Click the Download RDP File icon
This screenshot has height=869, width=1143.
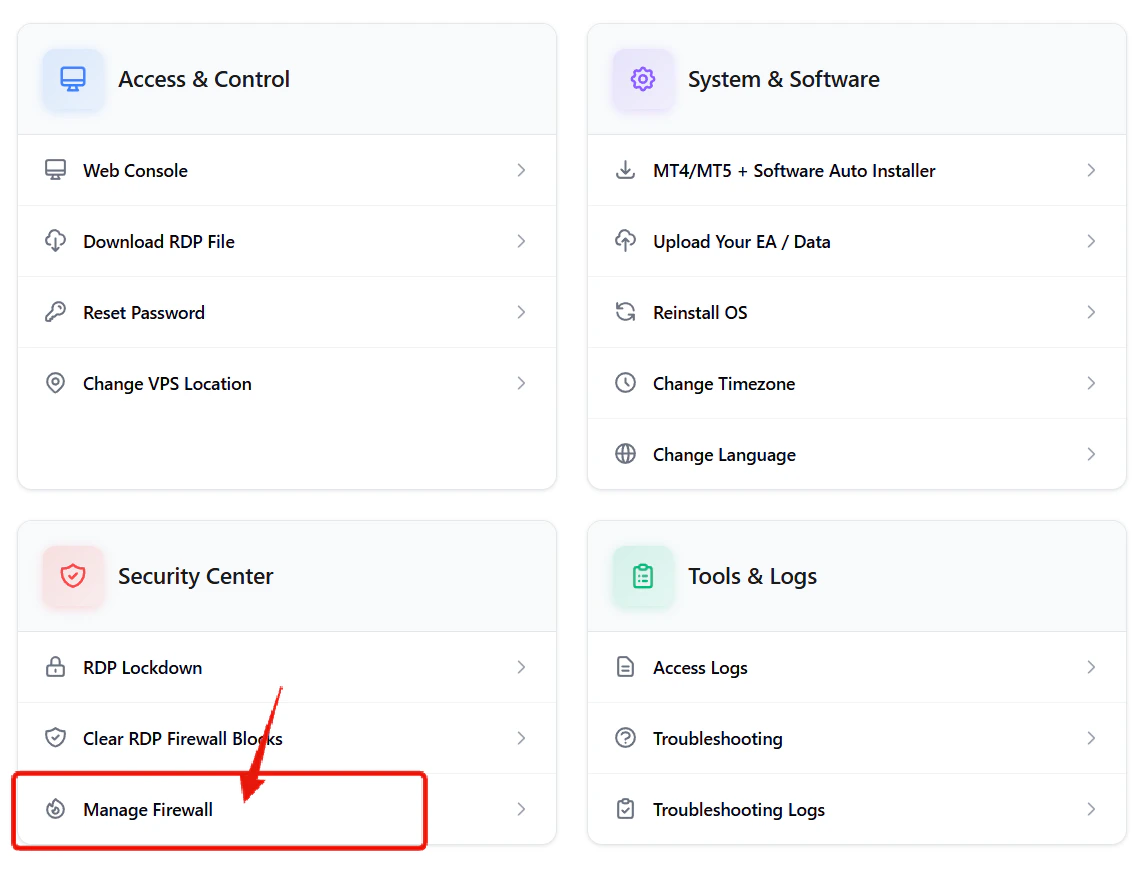(55, 241)
